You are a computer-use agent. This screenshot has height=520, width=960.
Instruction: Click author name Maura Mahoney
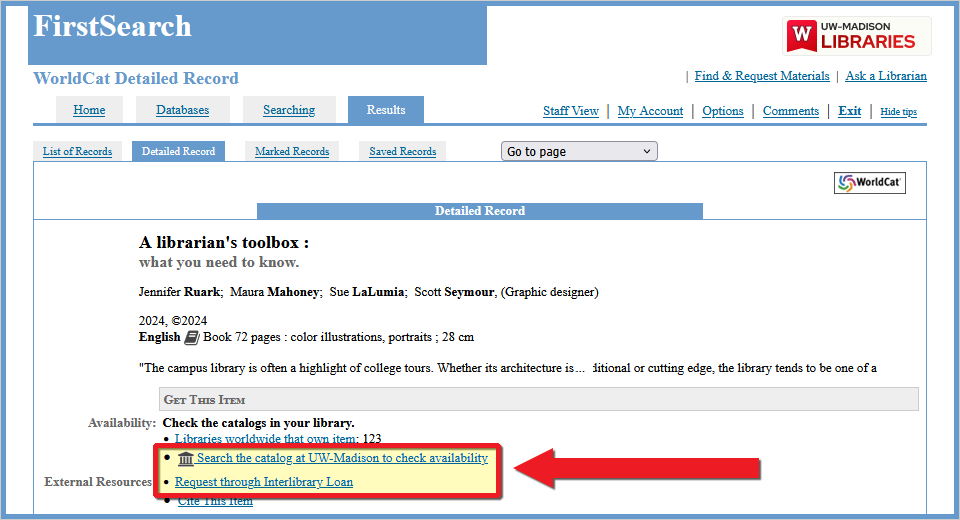click(x=275, y=292)
